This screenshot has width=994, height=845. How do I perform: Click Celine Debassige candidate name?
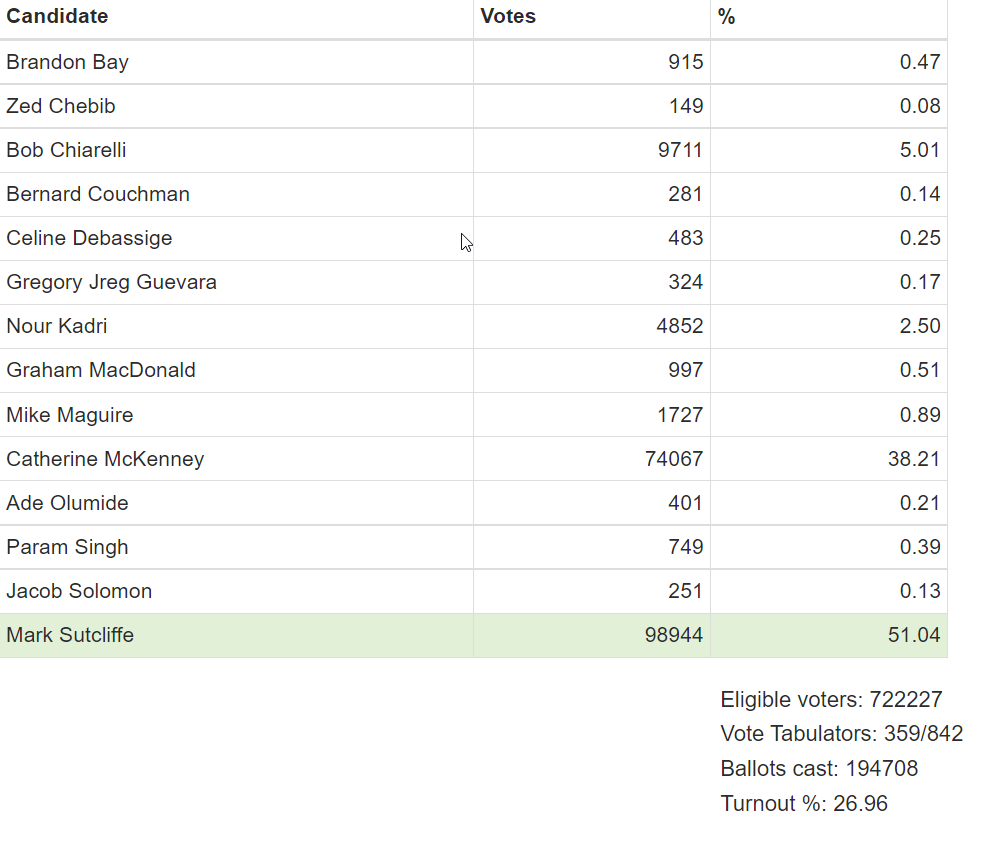tap(89, 238)
